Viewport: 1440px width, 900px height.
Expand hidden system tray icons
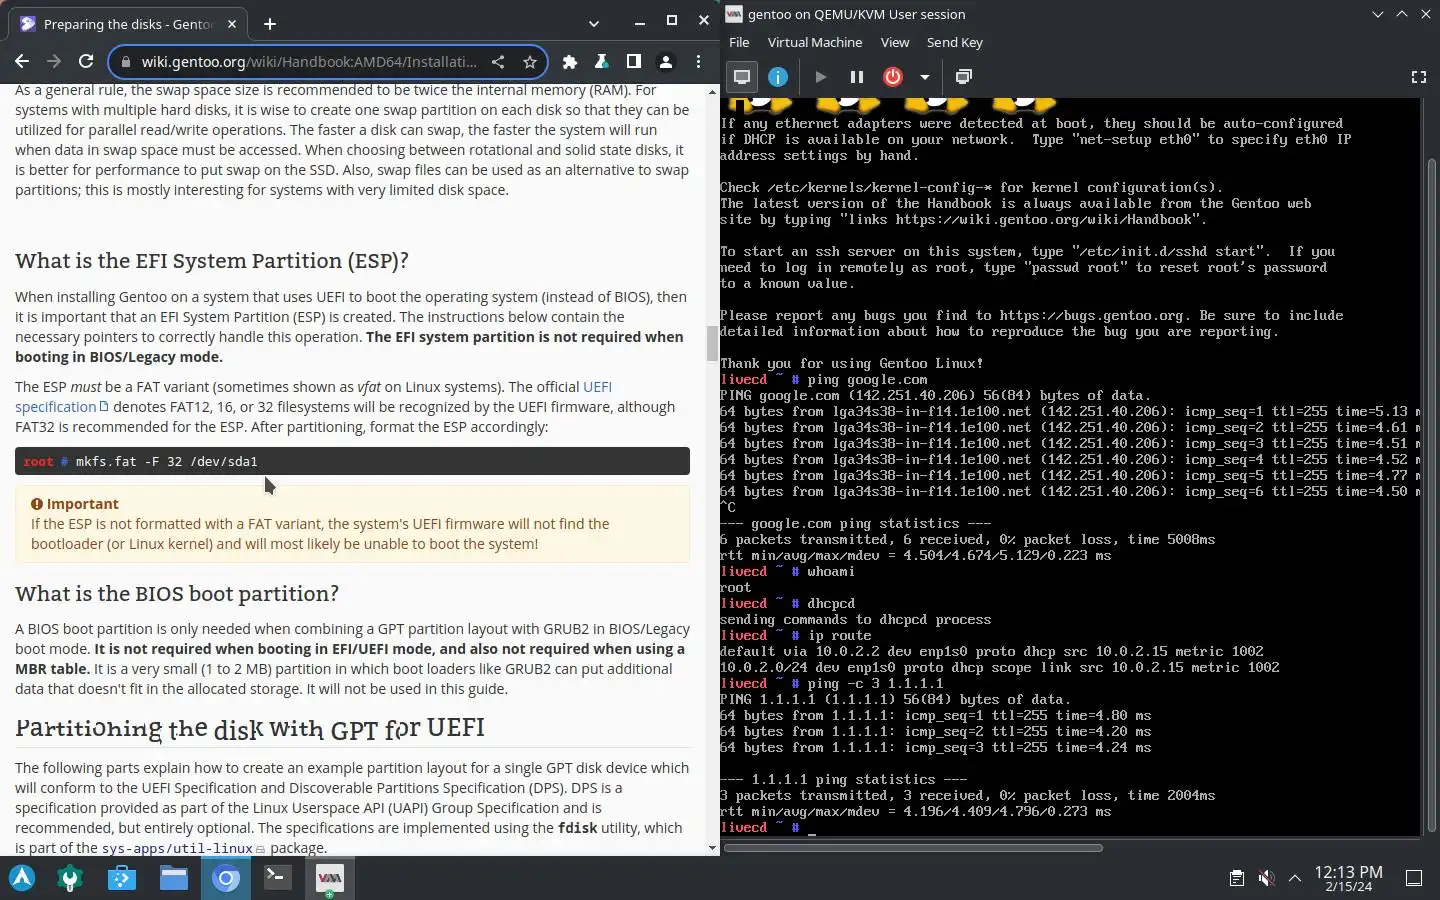[x=1295, y=878]
